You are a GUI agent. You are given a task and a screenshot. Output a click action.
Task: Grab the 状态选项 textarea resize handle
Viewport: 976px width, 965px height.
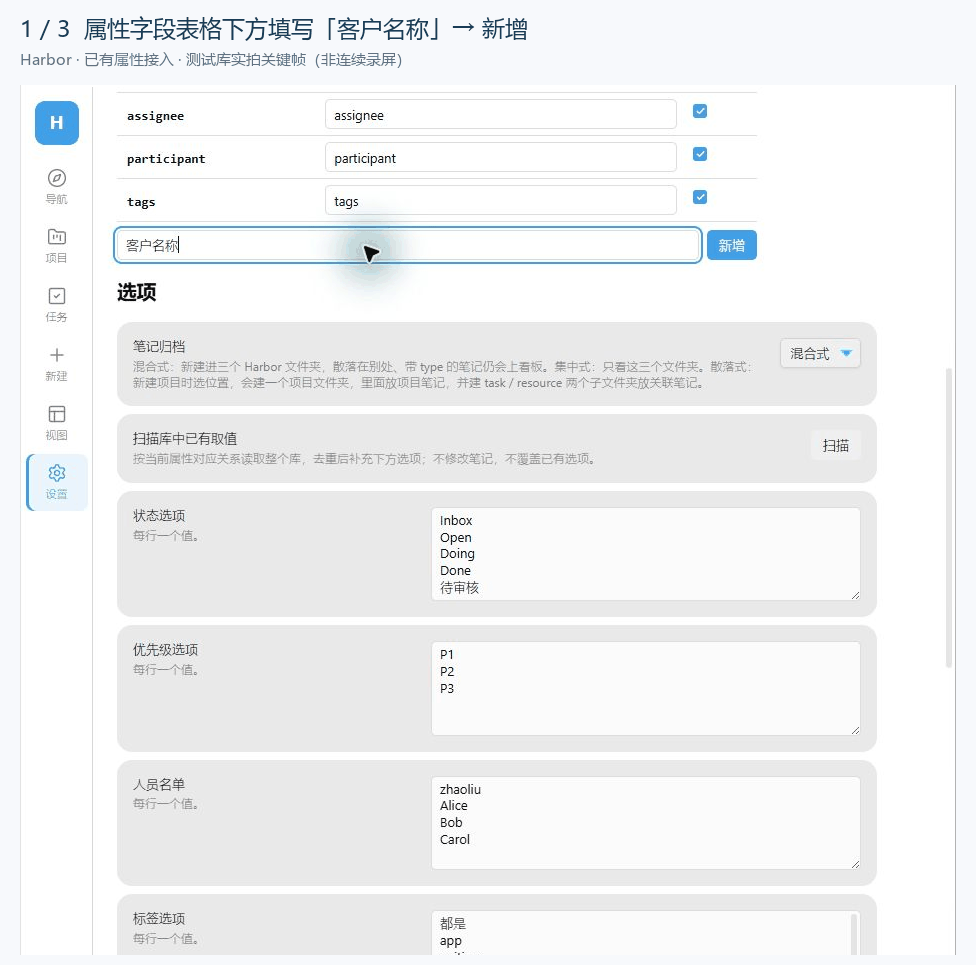pyautogui.click(x=855, y=595)
